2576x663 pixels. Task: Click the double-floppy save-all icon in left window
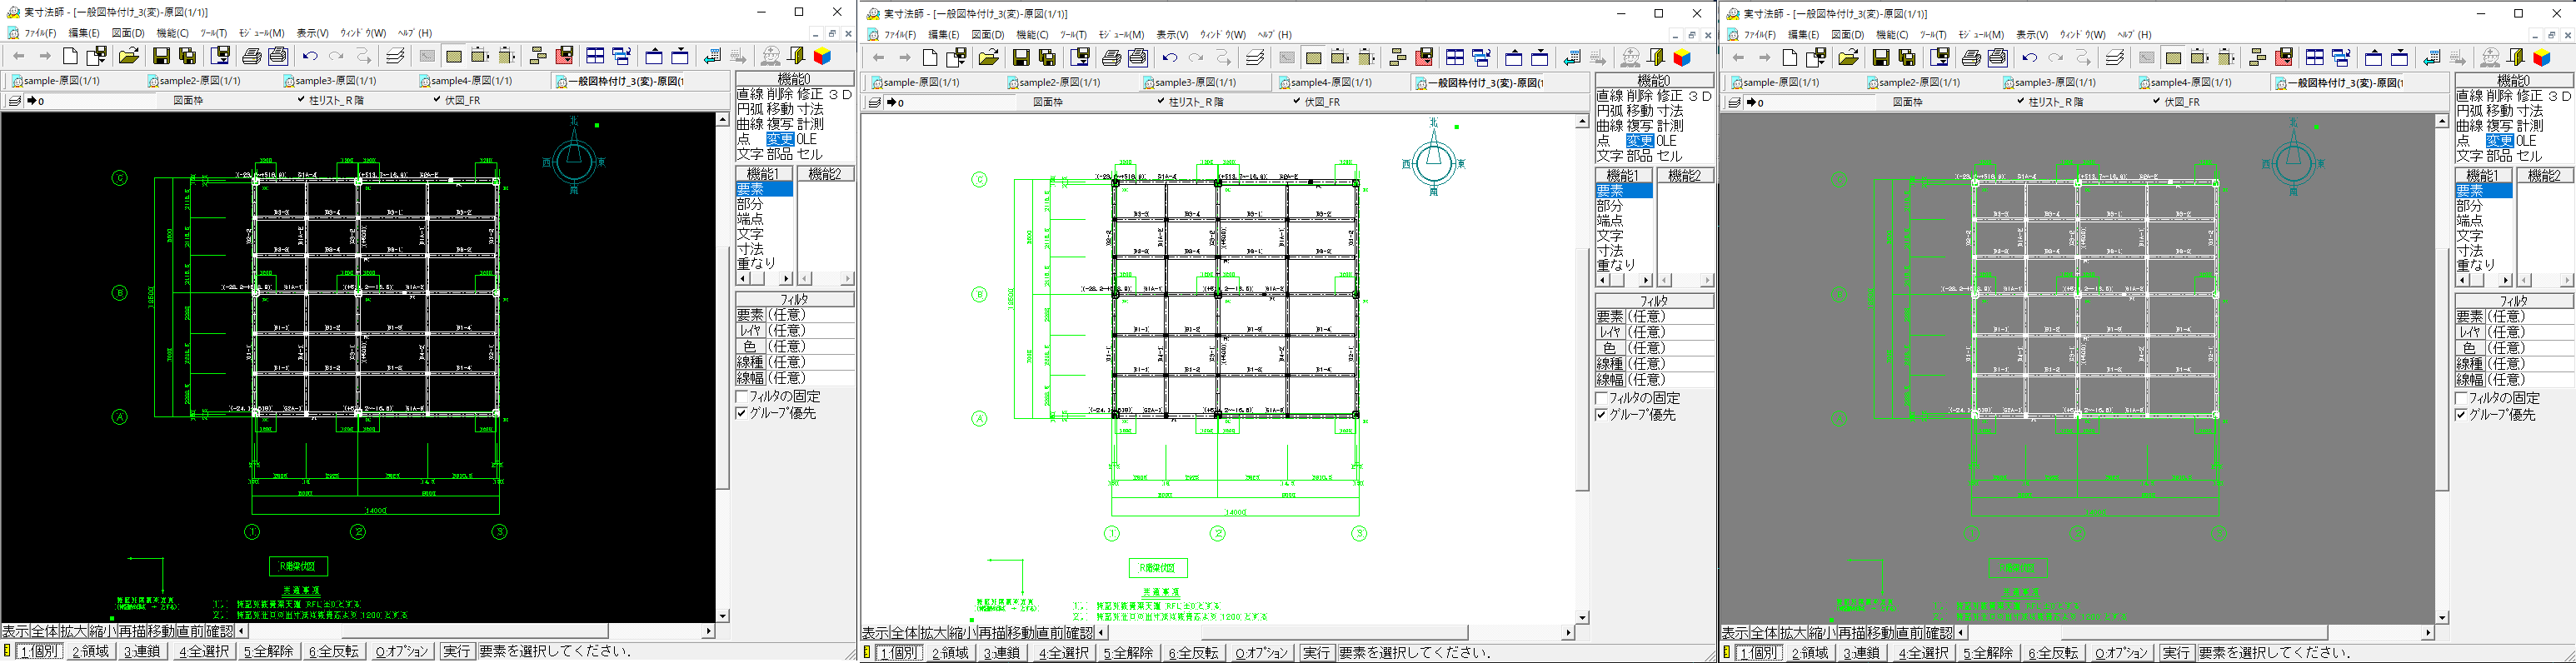pos(187,56)
